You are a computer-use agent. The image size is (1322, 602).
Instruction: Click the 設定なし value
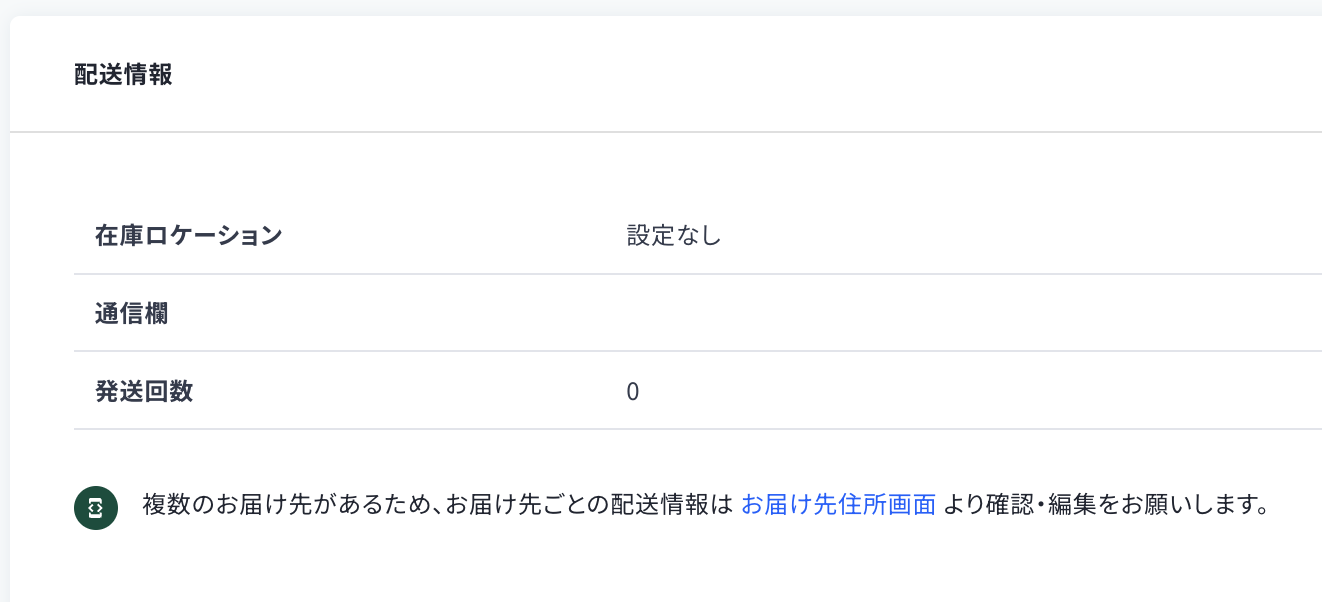coord(674,236)
